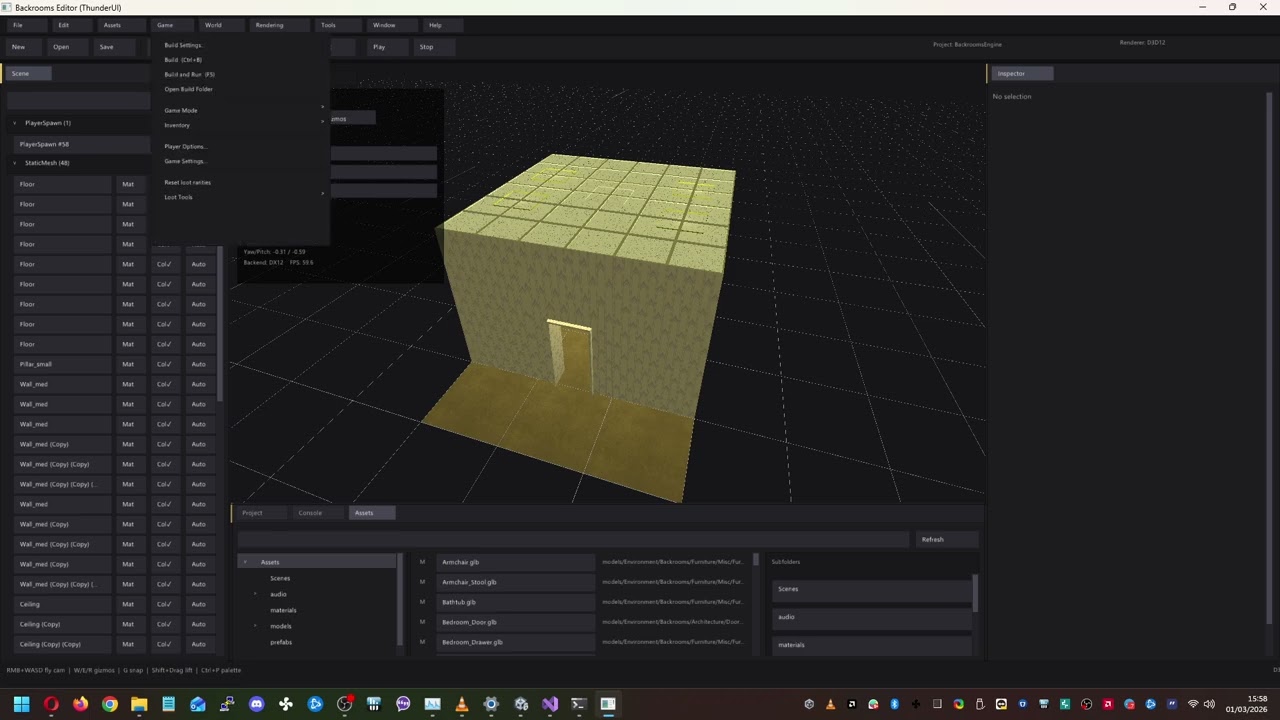The width and height of the screenshot is (1280, 720).
Task: Toggle Col checkbox for Ceiling (Copy) (Copy)
Action: click(x=164, y=644)
